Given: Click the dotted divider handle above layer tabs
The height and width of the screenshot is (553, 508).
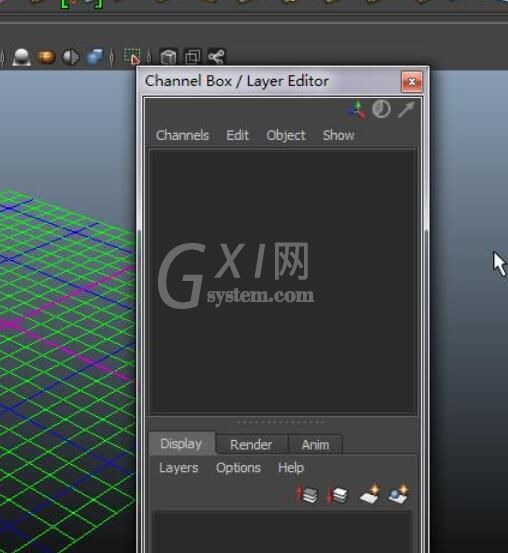Looking at the screenshot, I should 281,422.
